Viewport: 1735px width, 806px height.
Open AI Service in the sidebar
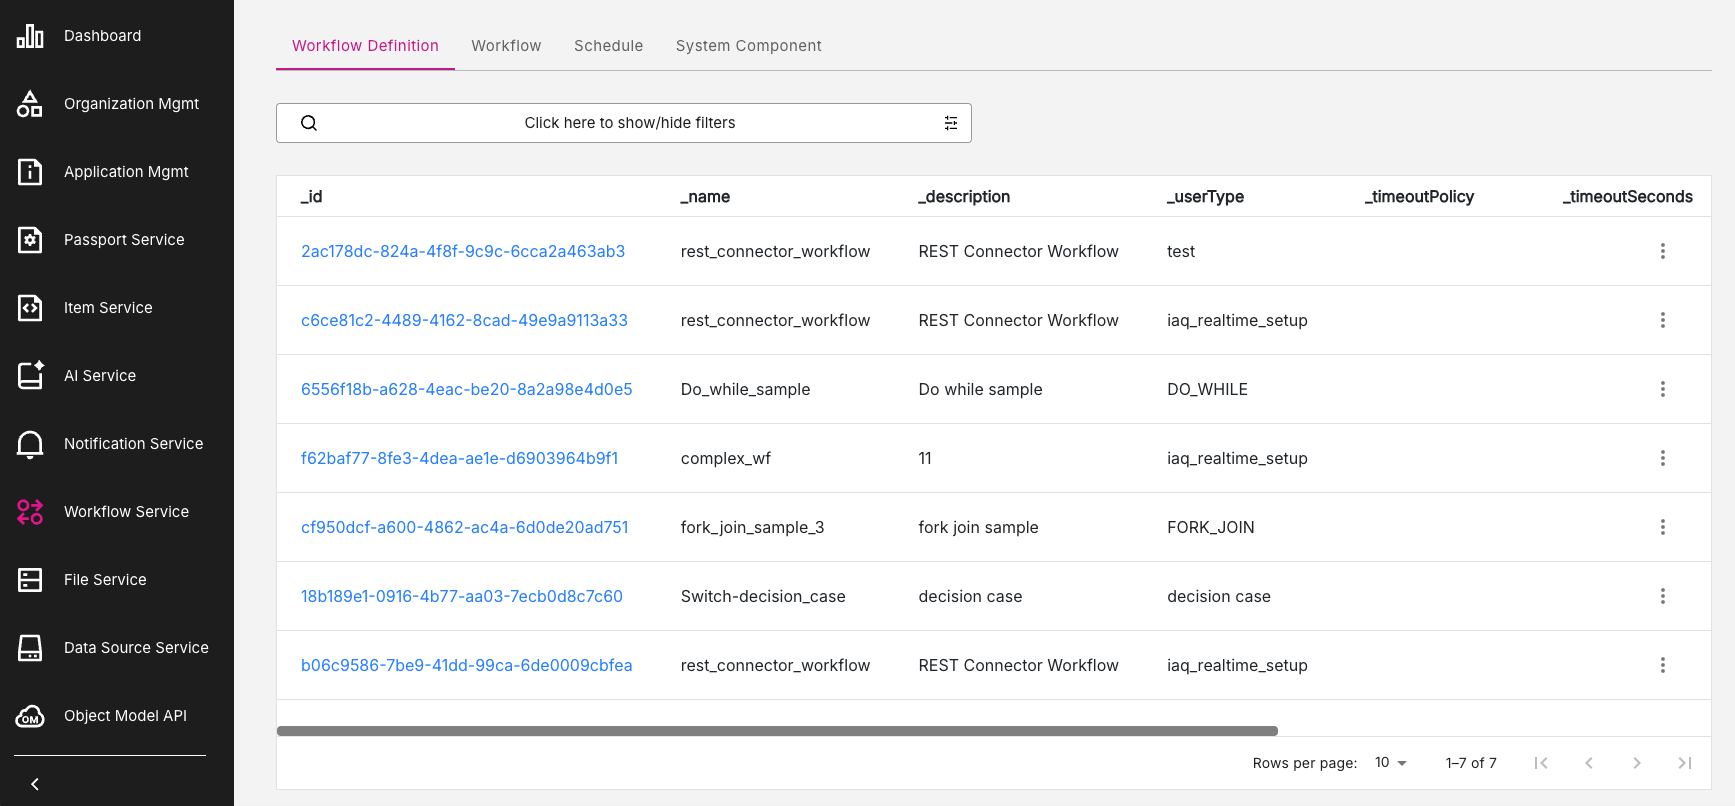click(x=100, y=376)
